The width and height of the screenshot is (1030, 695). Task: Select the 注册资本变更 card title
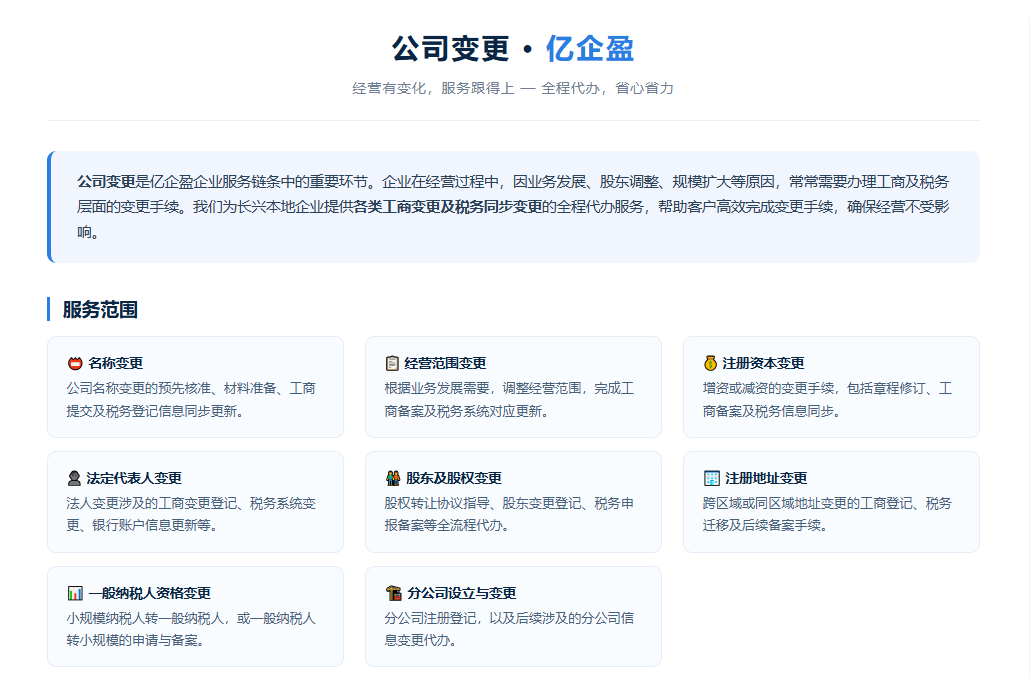pyautogui.click(x=763, y=363)
